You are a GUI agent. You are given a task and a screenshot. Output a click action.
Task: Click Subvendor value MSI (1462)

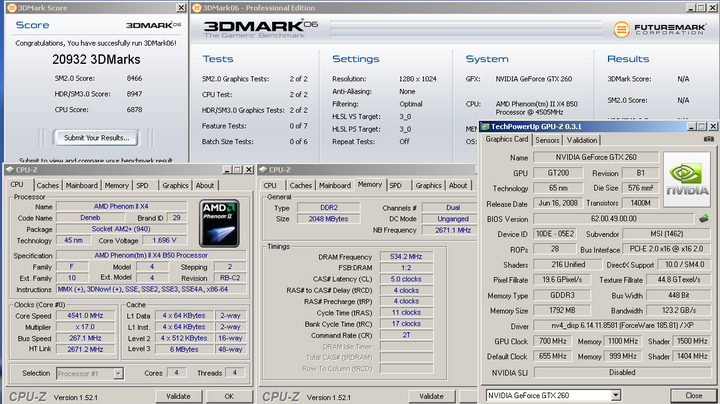[666, 234]
